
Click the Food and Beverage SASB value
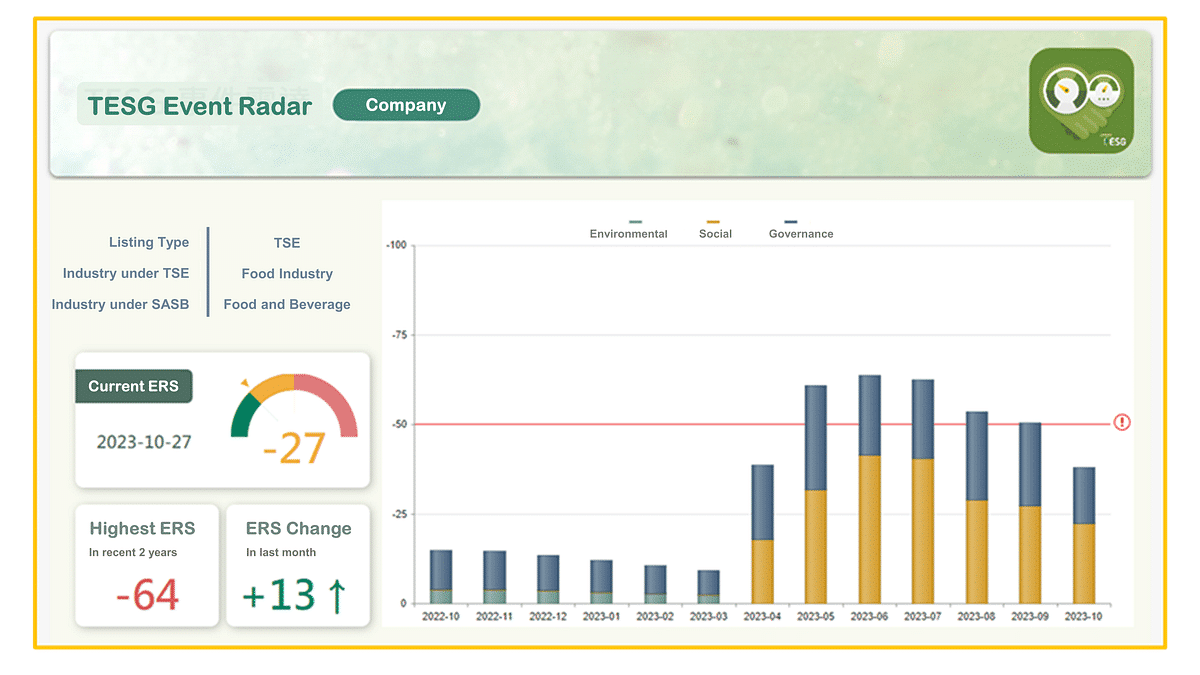click(x=287, y=305)
